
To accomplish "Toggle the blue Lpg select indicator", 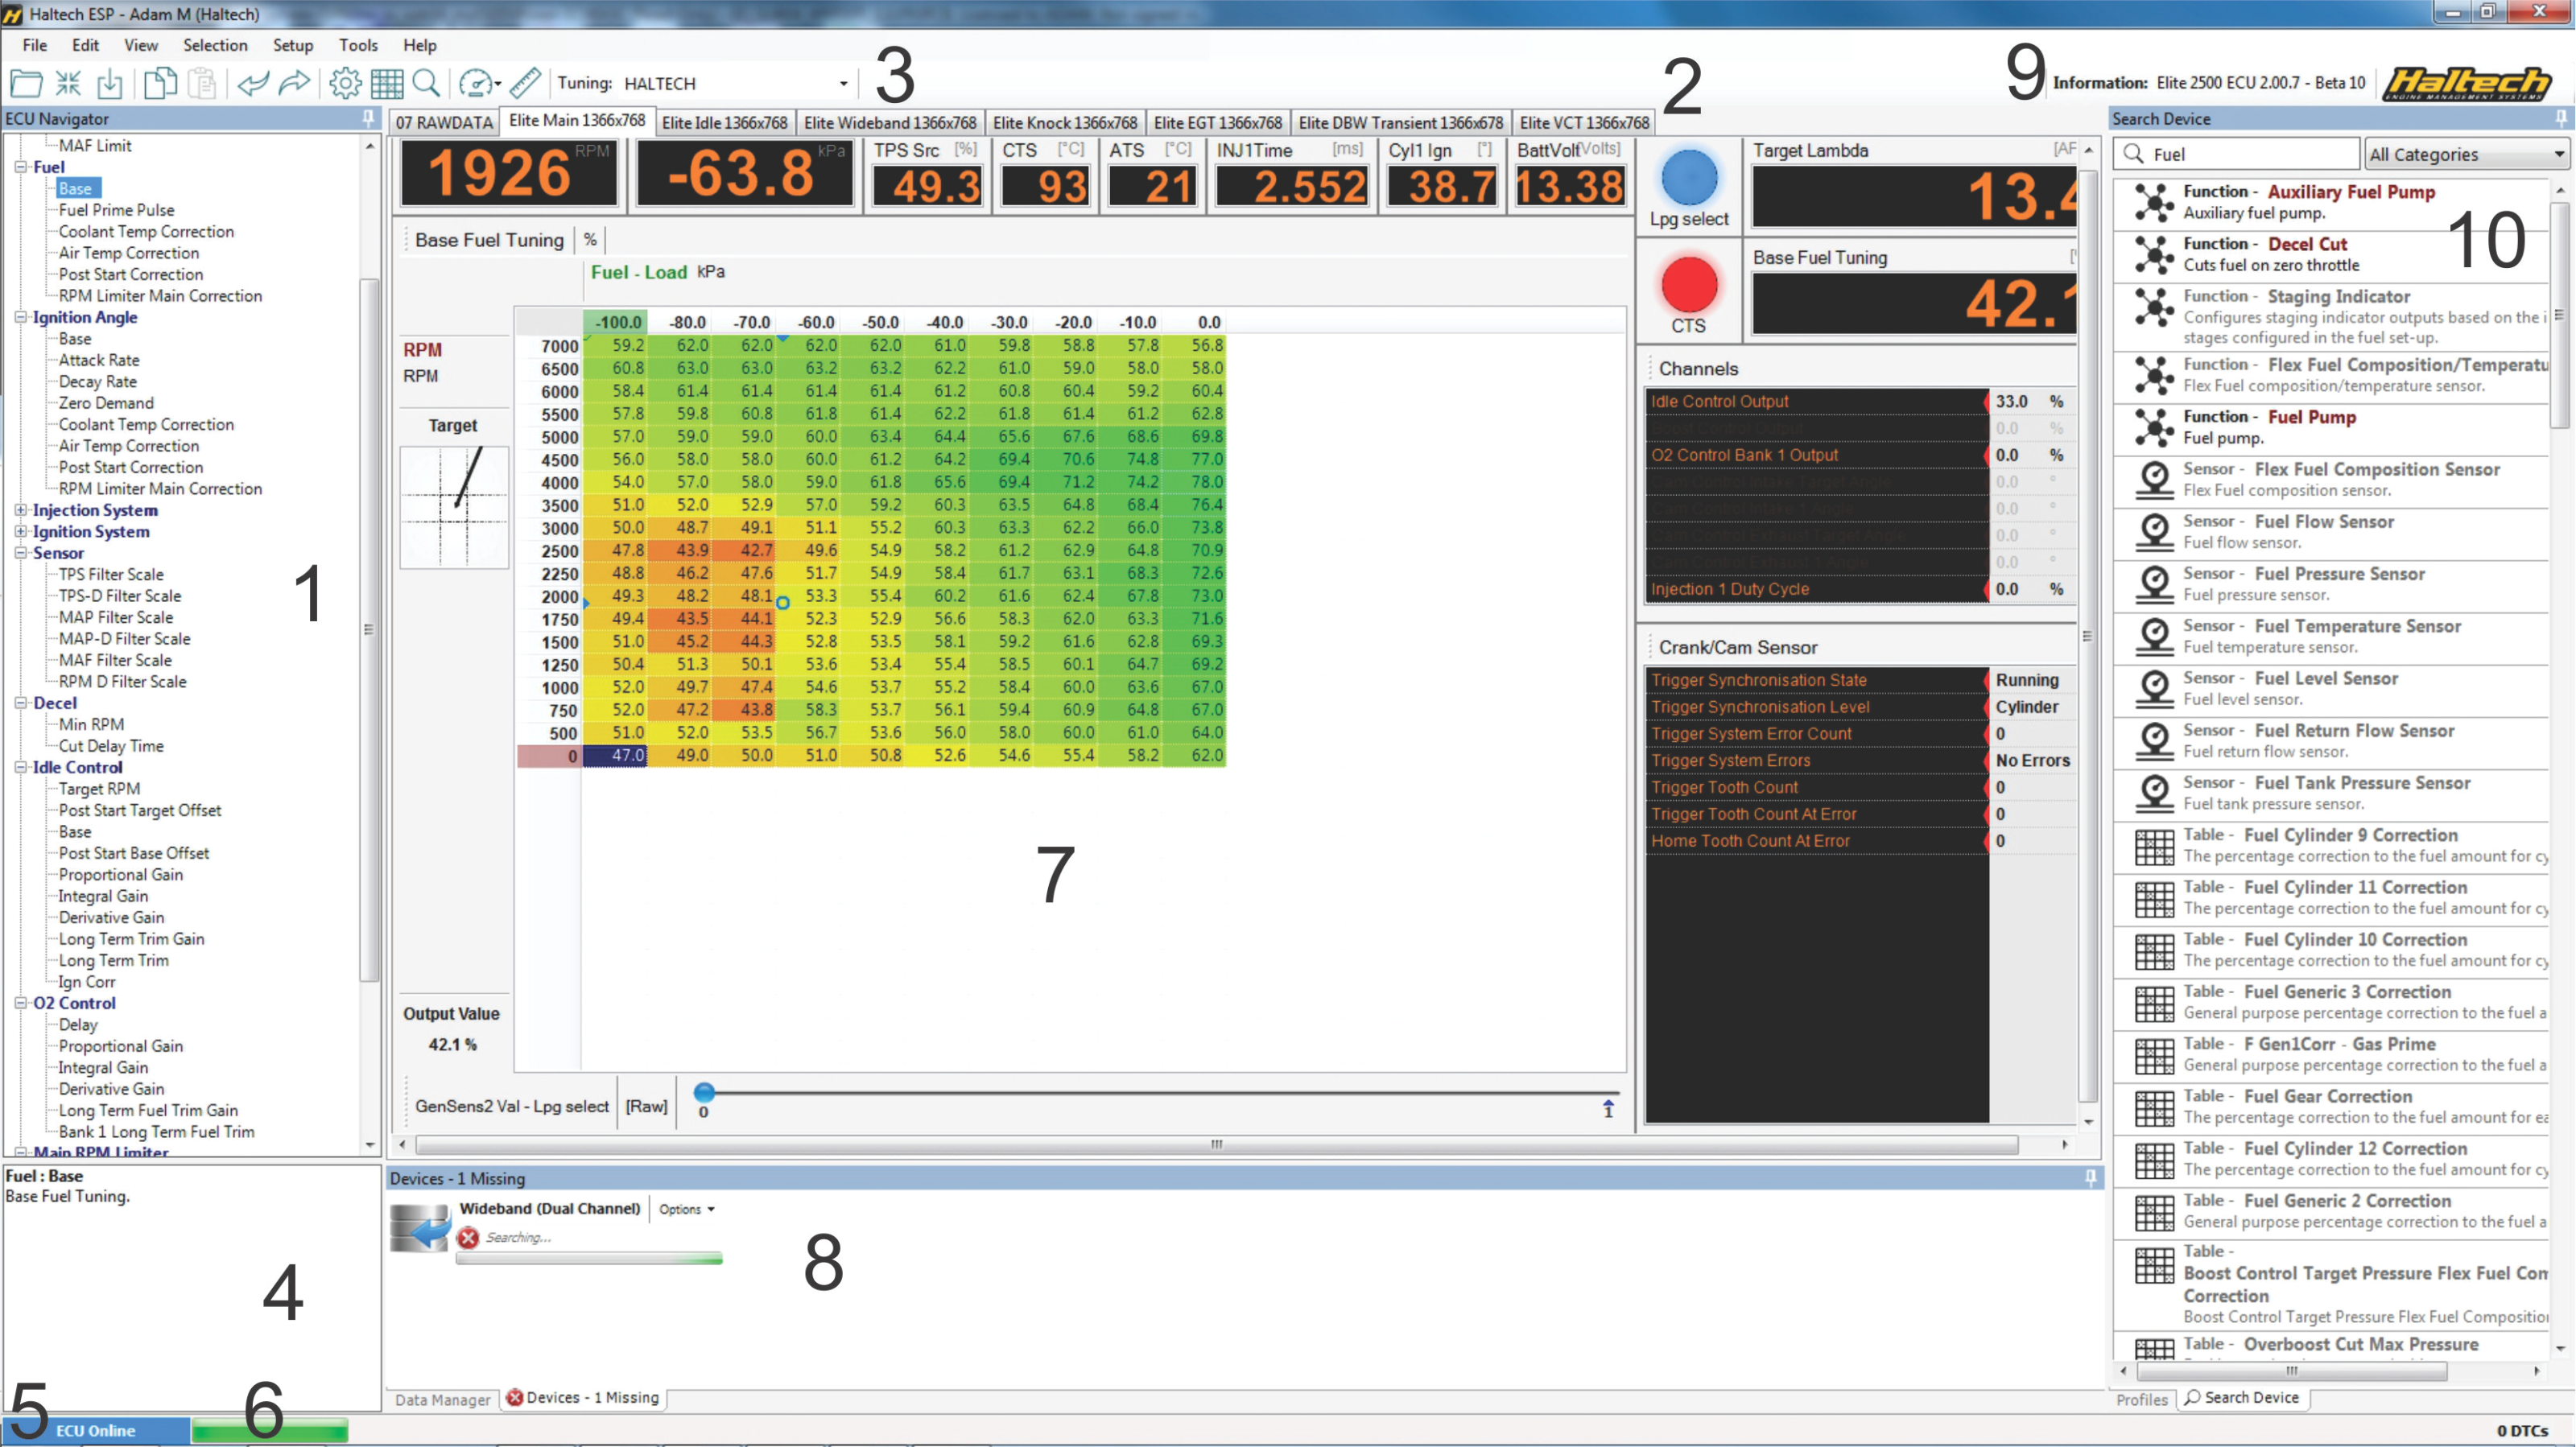I will click(1689, 179).
